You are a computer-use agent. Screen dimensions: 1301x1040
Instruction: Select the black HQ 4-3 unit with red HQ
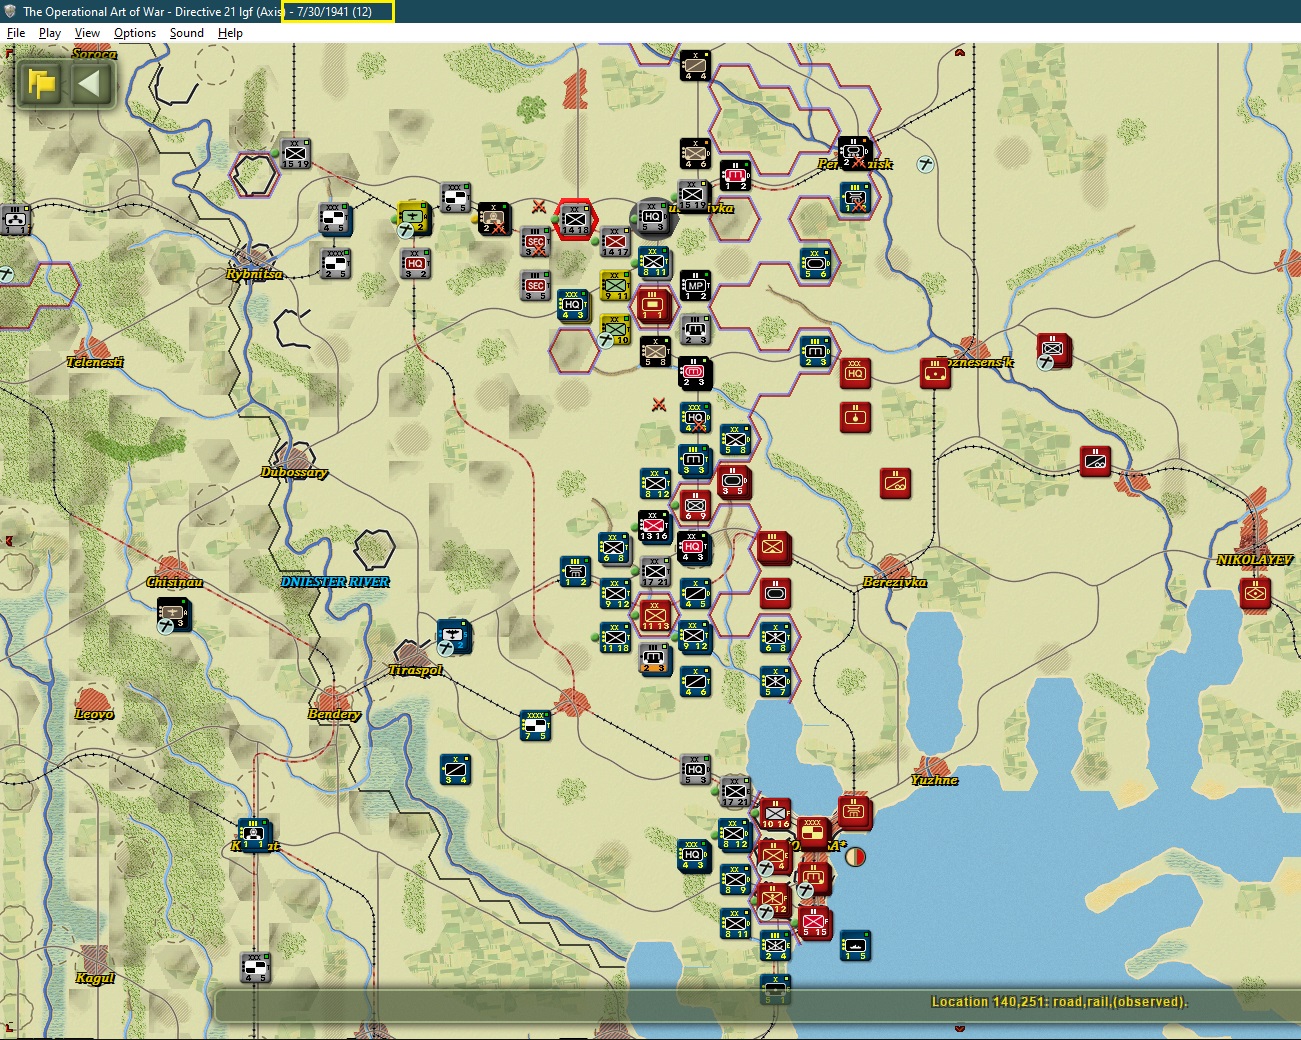693,548
